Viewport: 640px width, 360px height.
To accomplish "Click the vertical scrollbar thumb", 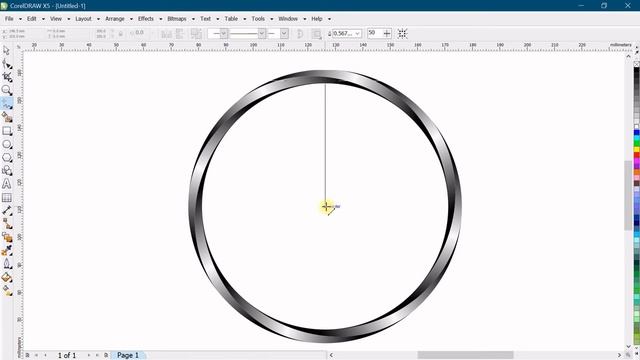I will click(628, 196).
